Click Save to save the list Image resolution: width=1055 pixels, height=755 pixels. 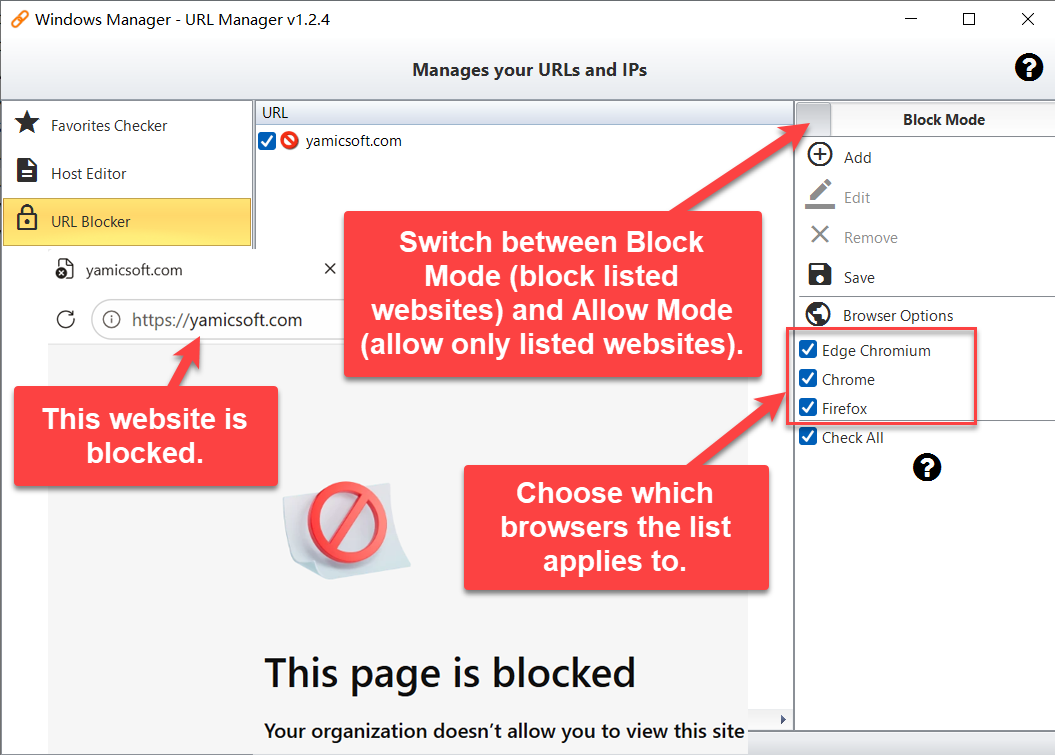[x=859, y=278]
